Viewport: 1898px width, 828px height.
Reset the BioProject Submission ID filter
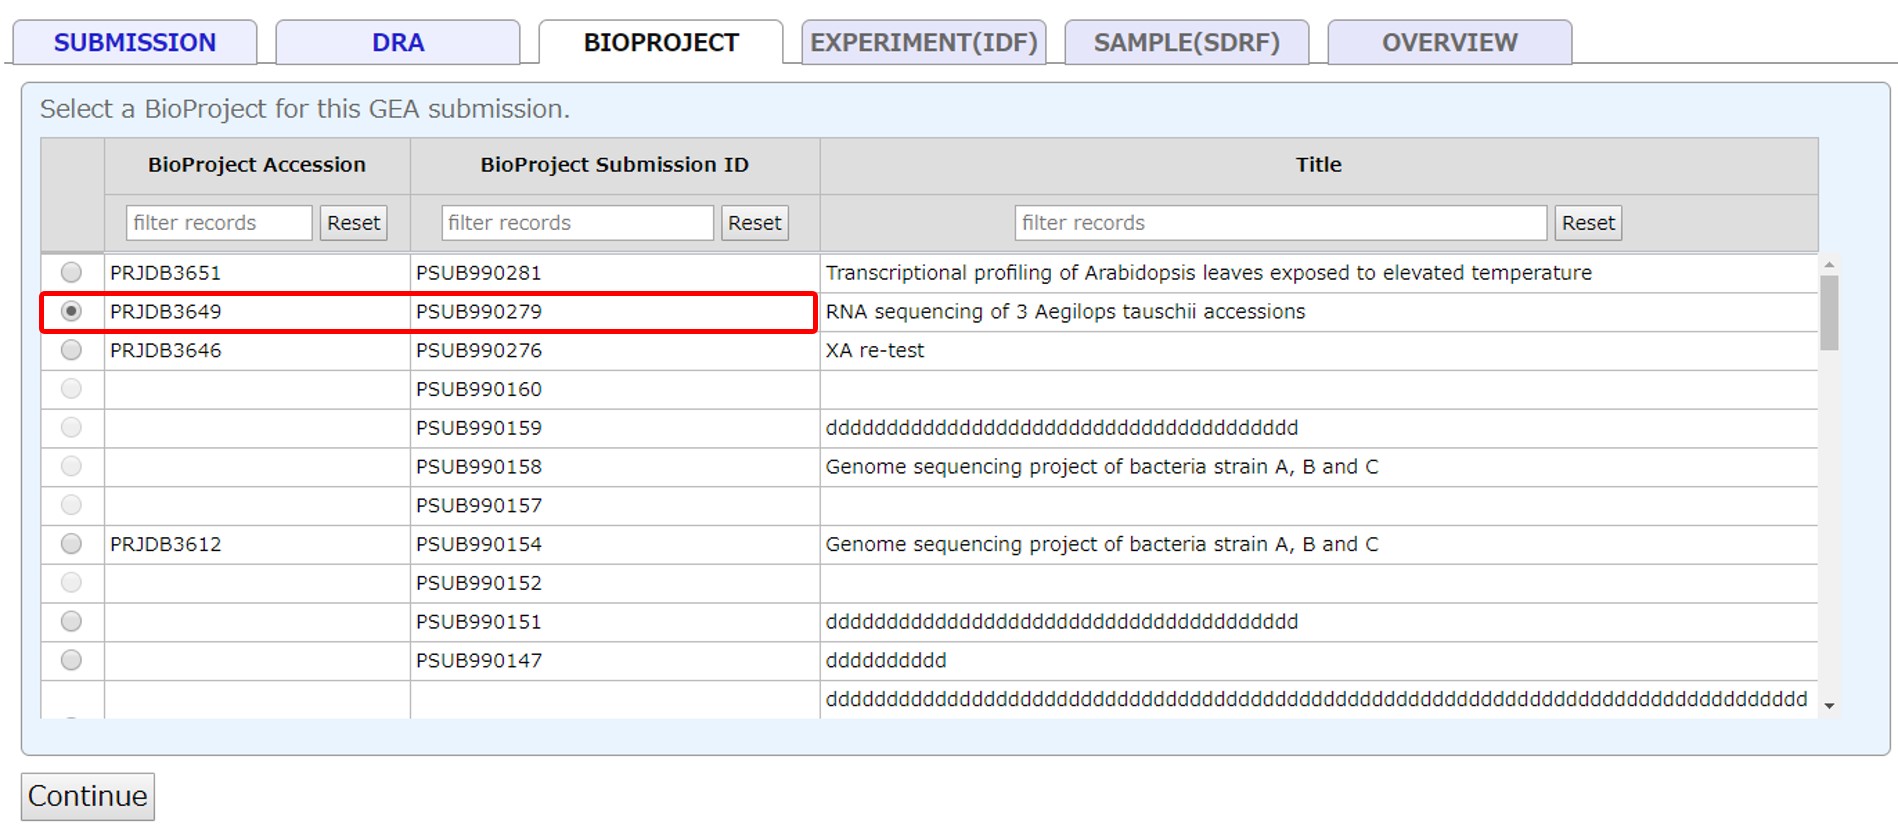(x=754, y=223)
